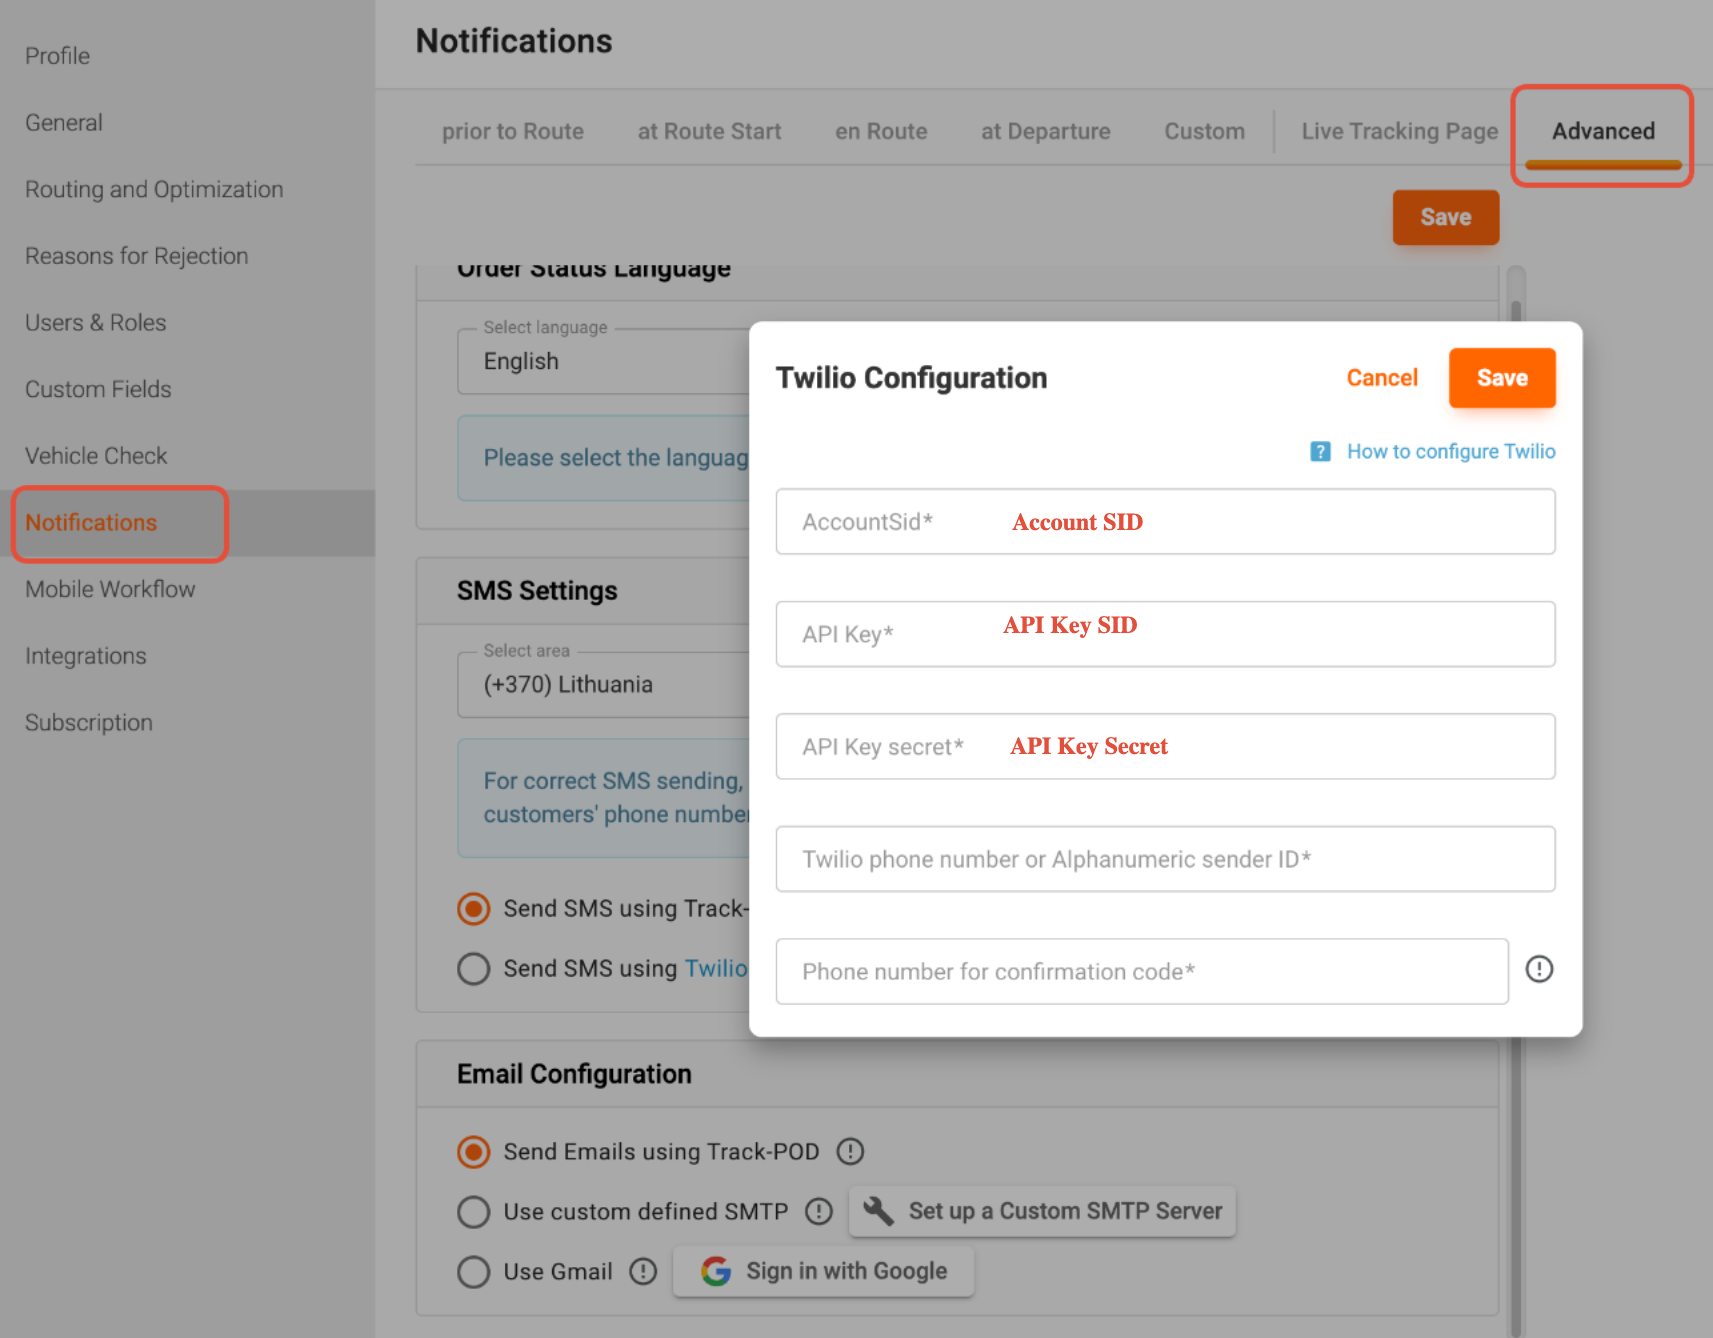Select Notifications in the sidebar
Screen dimensions: 1713x1338
click(x=91, y=523)
